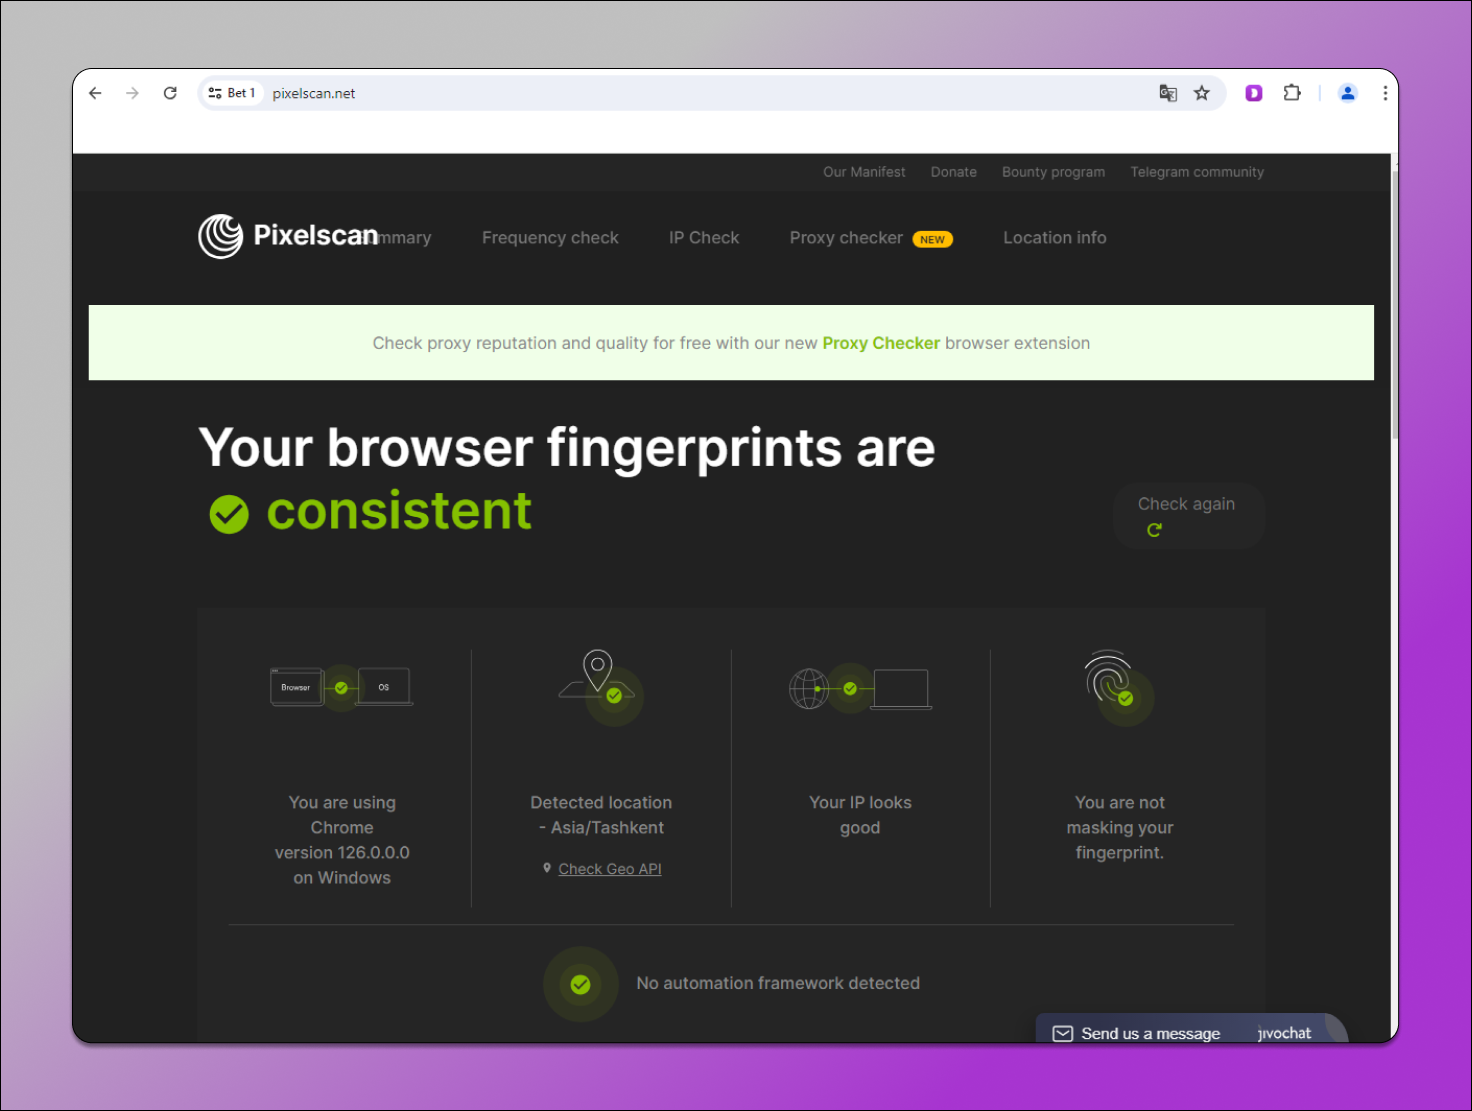Screen dimensions: 1472x1111
Task: Open the Telegram community link
Action: coord(1196,172)
